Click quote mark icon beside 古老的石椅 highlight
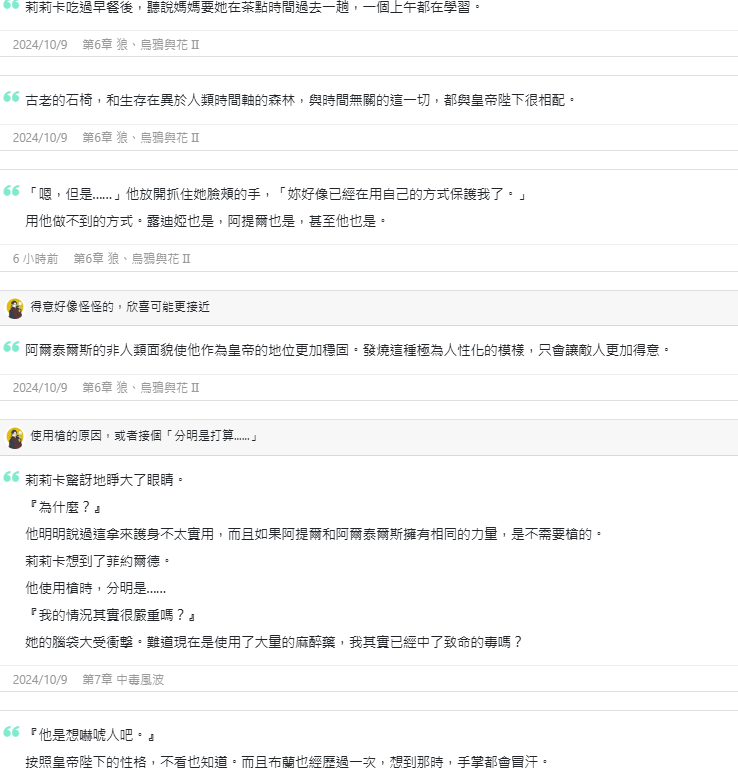738x783 pixels. pyautogui.click(x=11, y=96)
